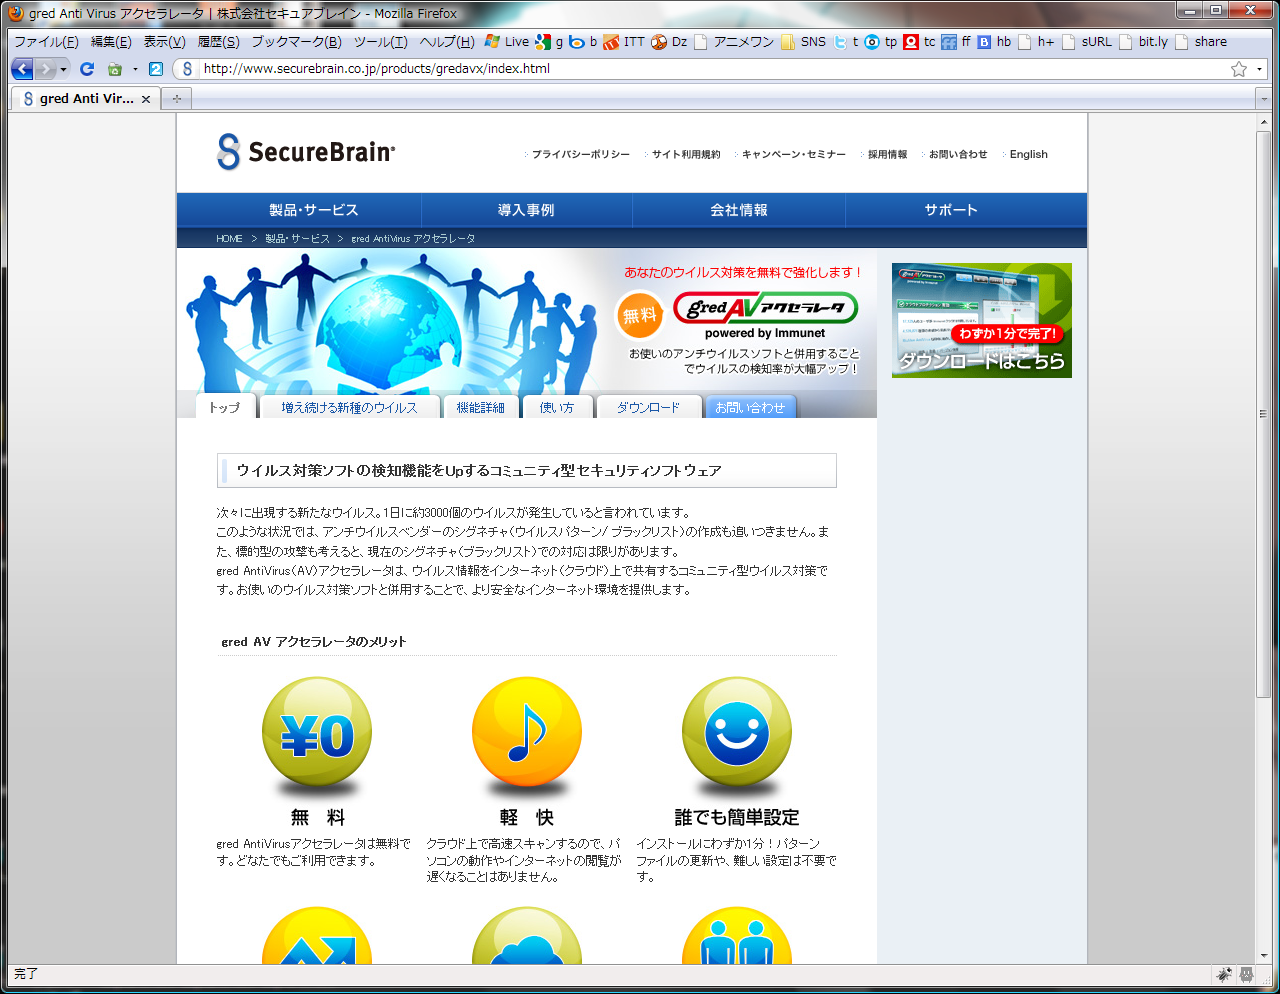Click the bit.ly bookmarklet
Viewport: 1280px width, 994px height.
[1144, 42]
